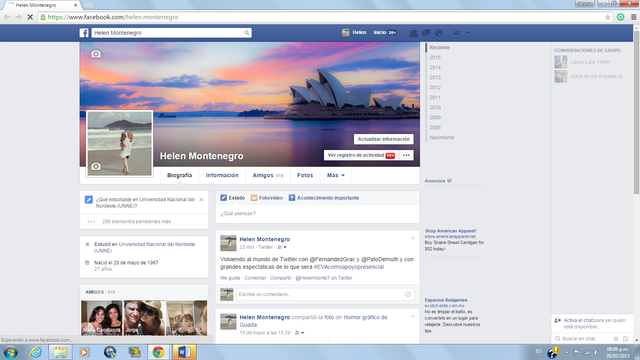Image resolution: width=640 pixels, height=360 pixels.
Task: Click the Inicio link in top bar
Action: tap(385, 33)
